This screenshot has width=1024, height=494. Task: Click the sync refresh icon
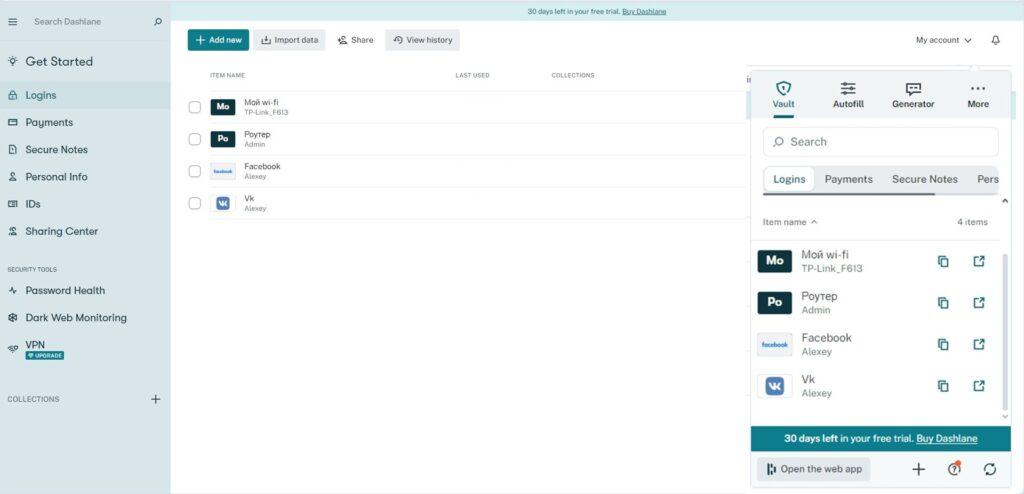[989, 469]
